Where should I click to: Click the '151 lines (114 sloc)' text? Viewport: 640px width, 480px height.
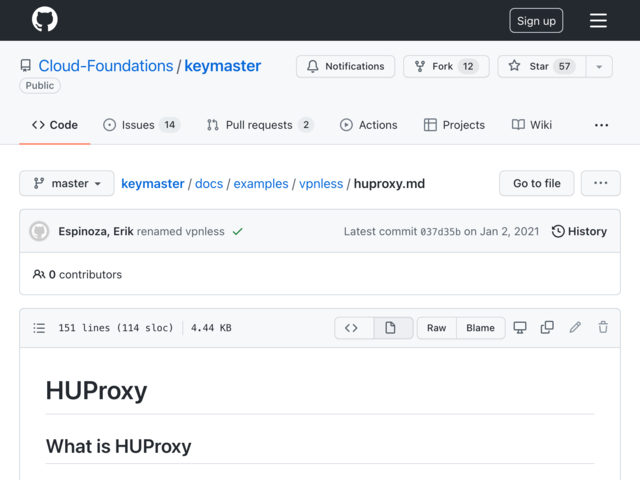tap(116, 328)
